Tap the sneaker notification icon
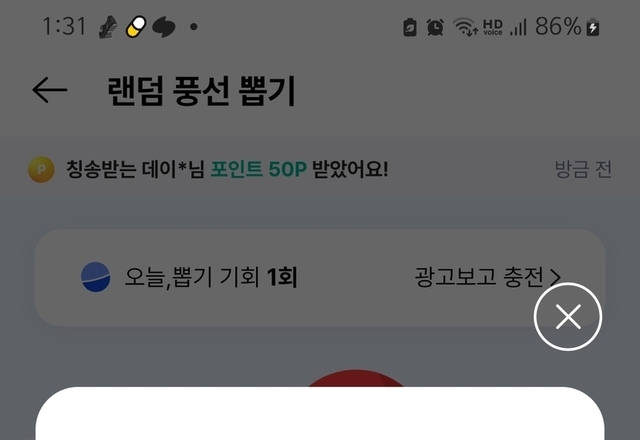 click(x=108, y=27)
